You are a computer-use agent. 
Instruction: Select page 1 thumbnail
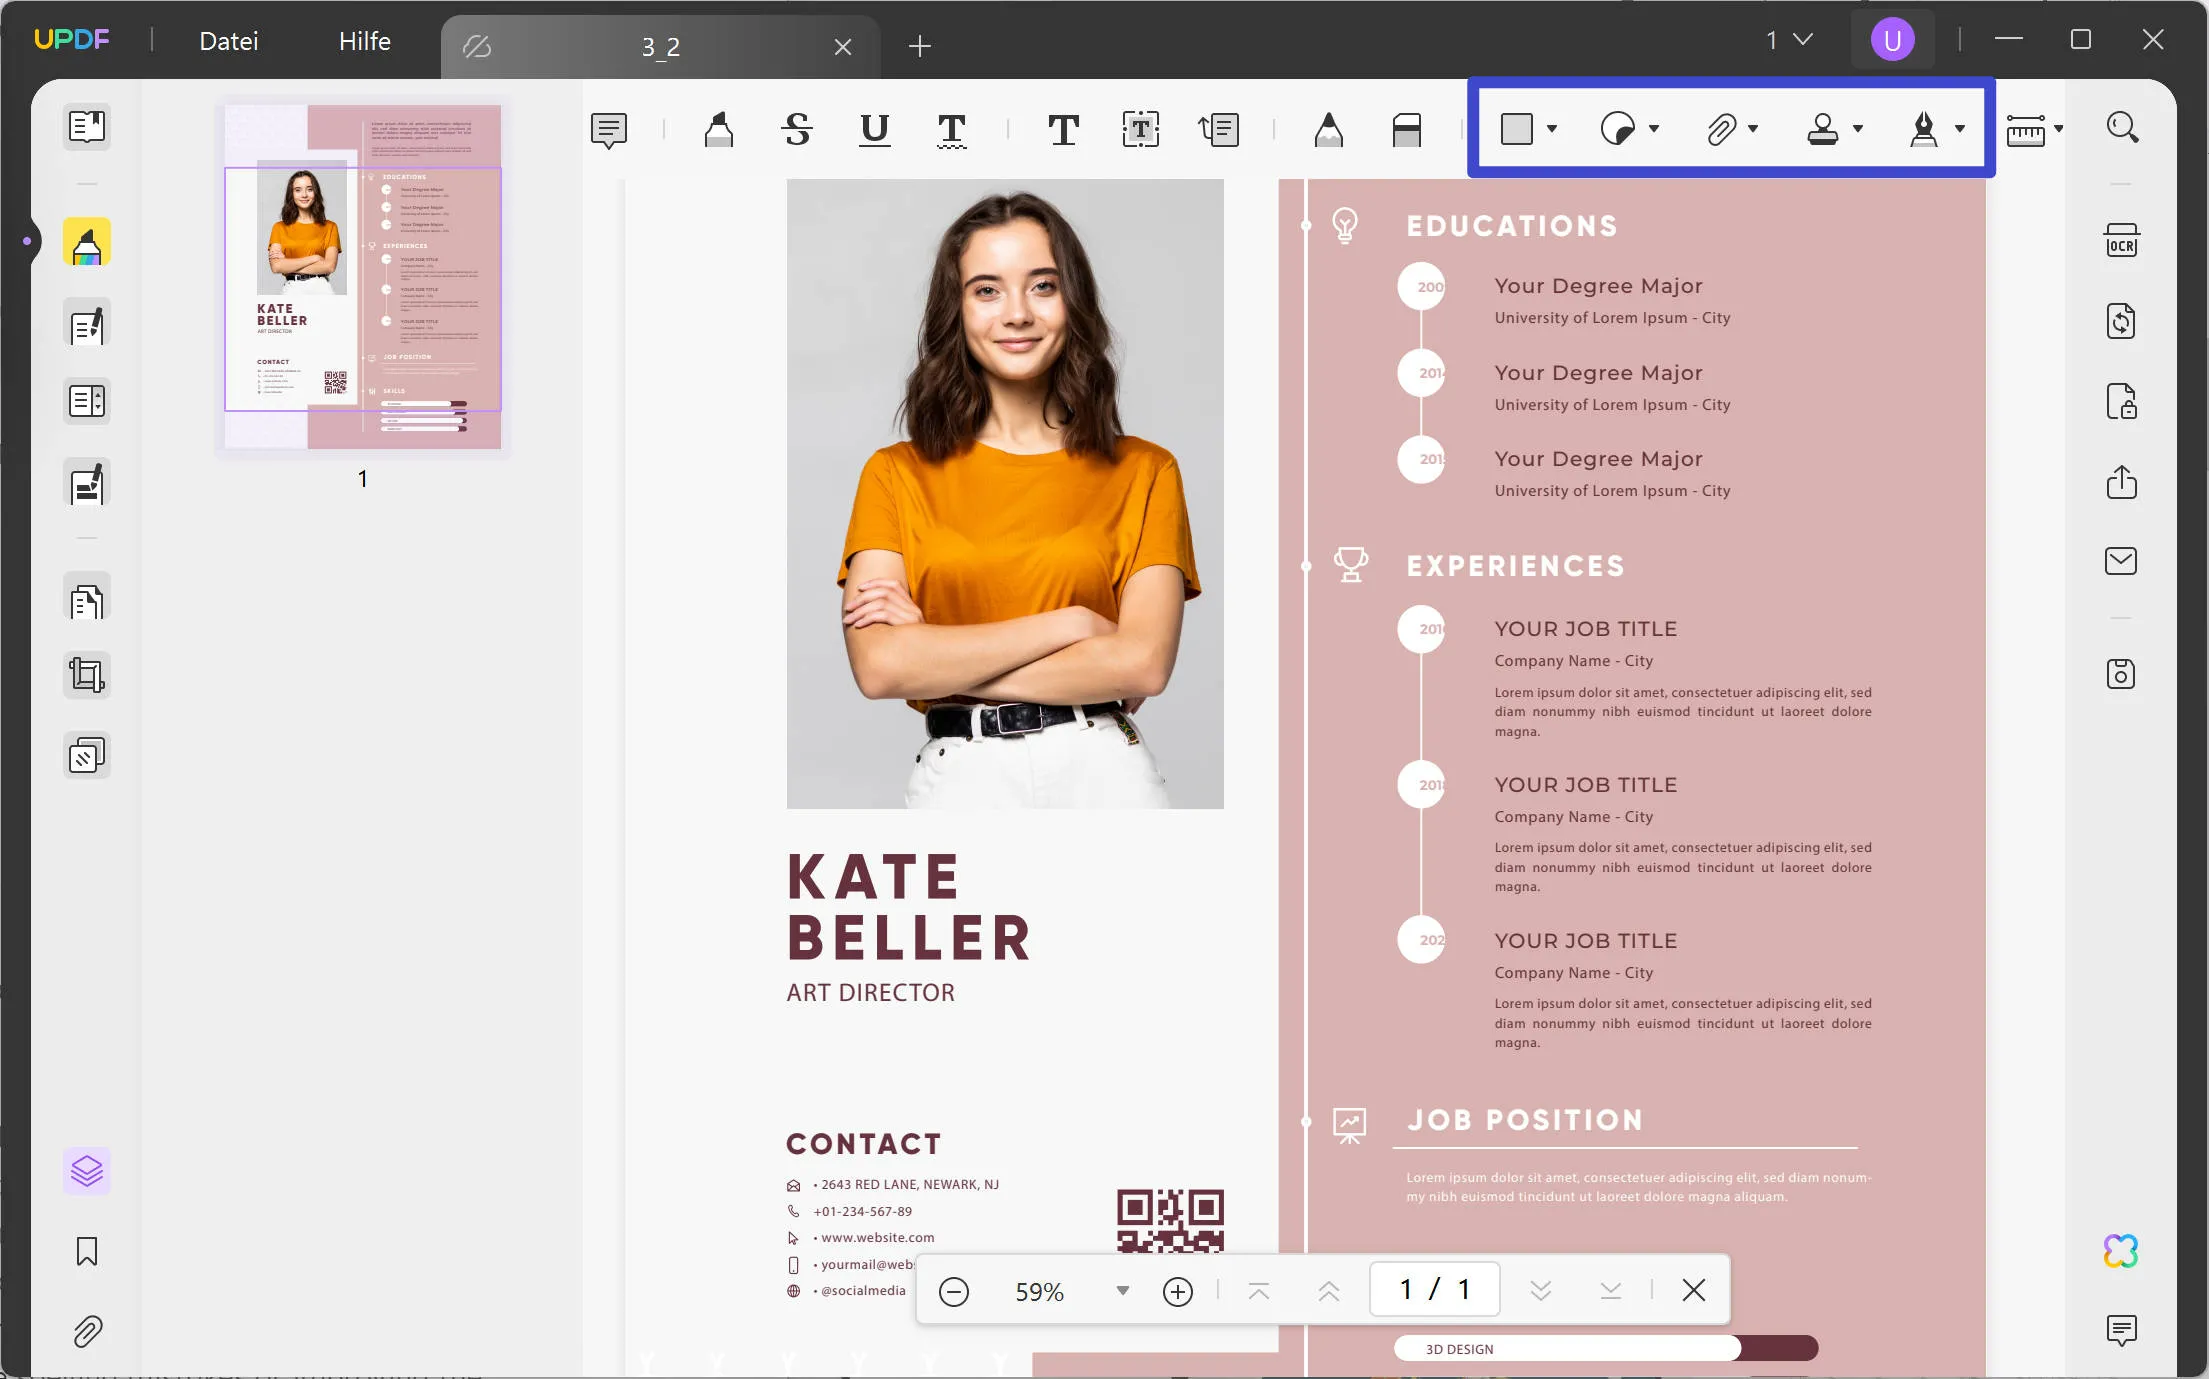362,277
